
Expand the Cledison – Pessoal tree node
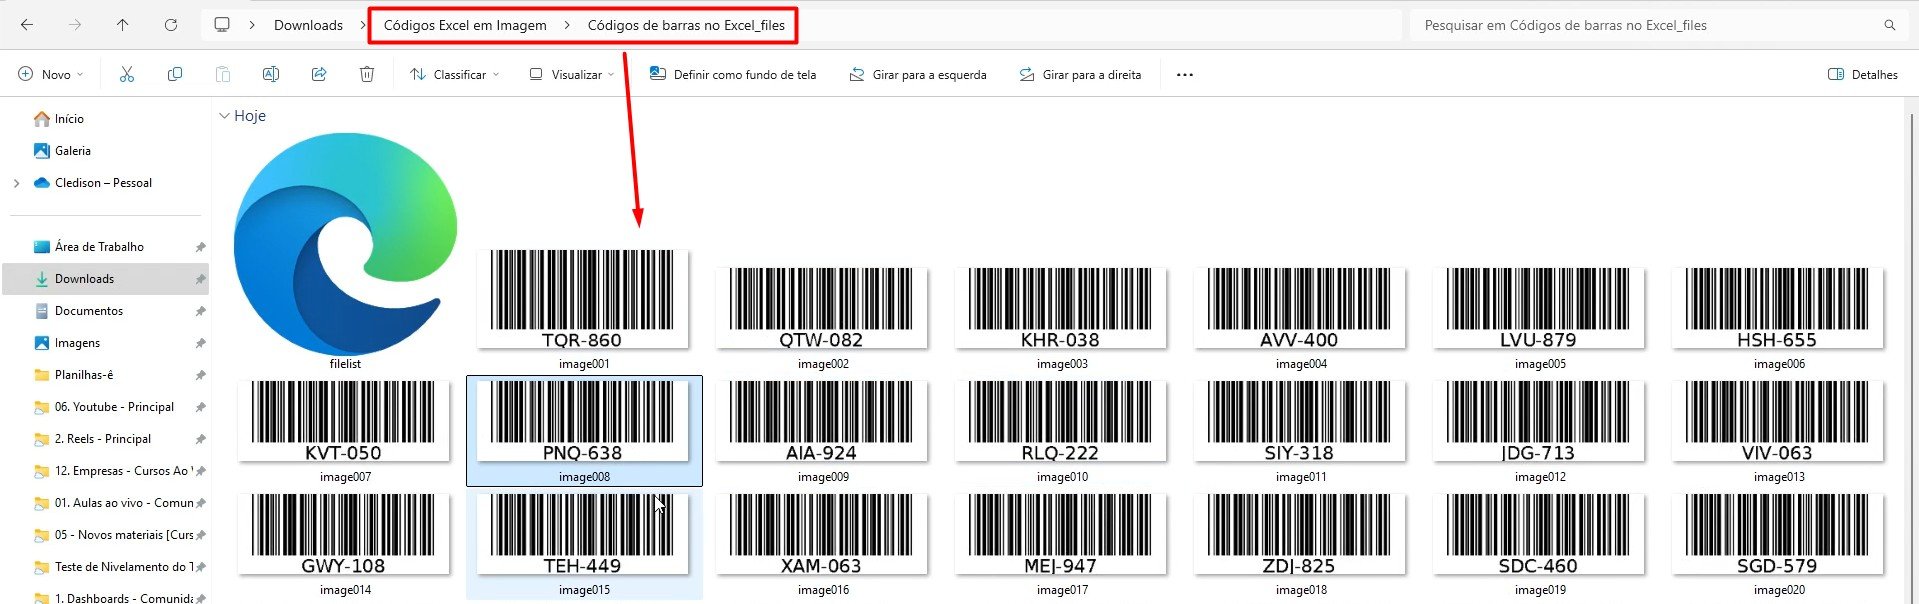[16, 183]
